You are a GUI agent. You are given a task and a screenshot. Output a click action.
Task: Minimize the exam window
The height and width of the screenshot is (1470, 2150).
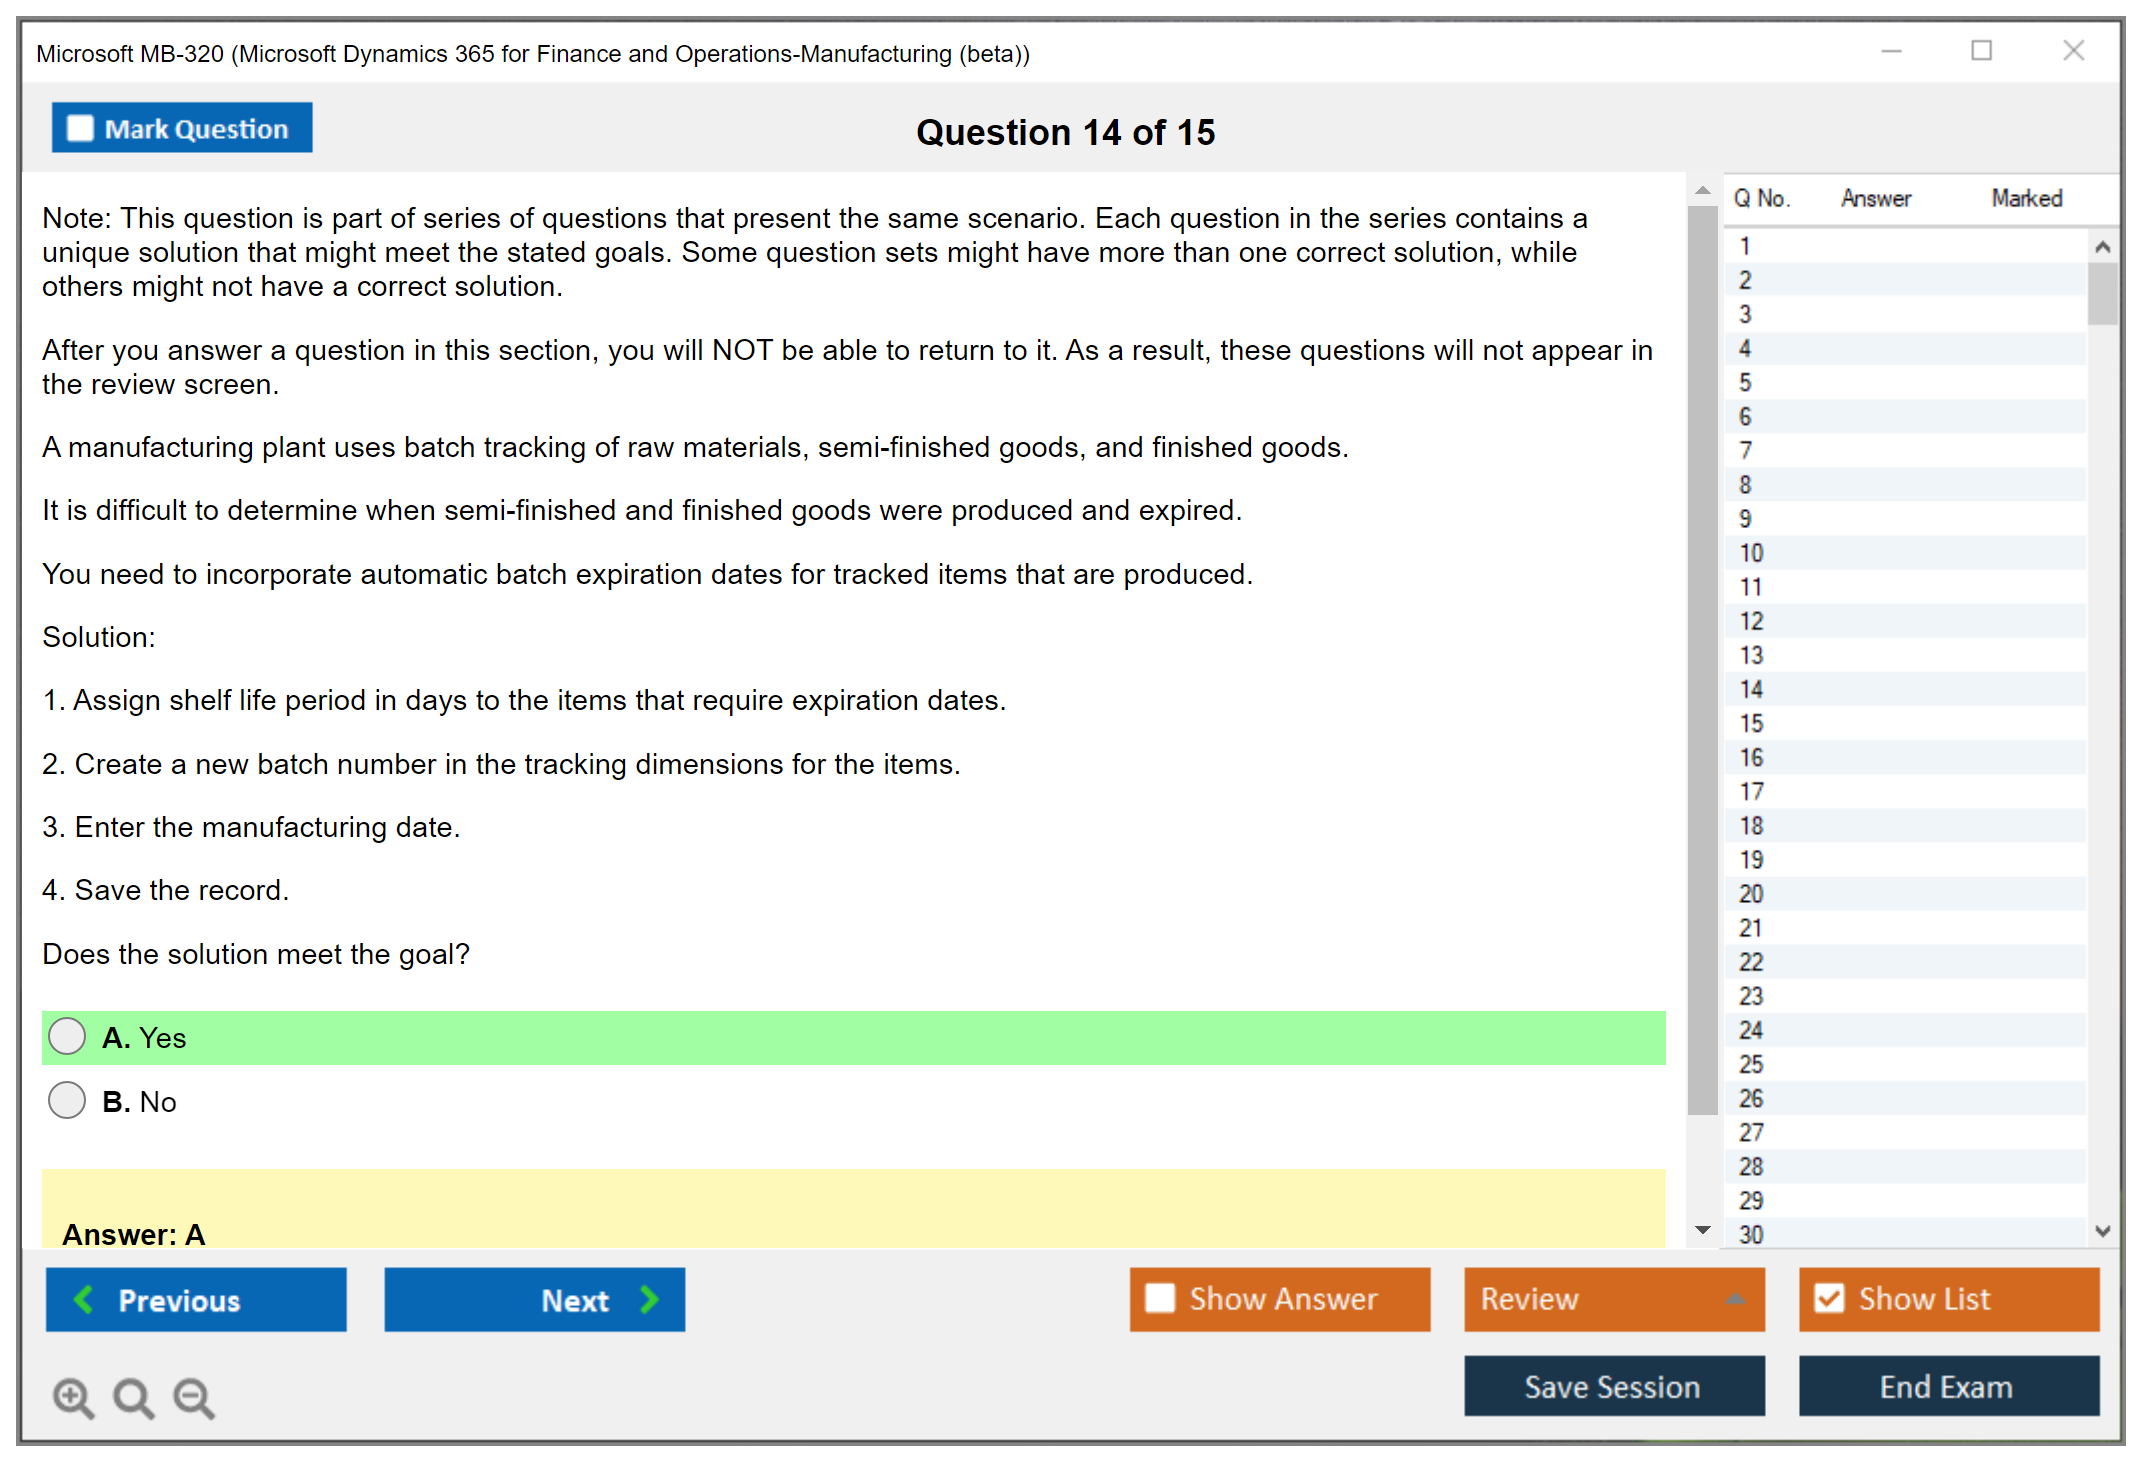point(1891,51)
